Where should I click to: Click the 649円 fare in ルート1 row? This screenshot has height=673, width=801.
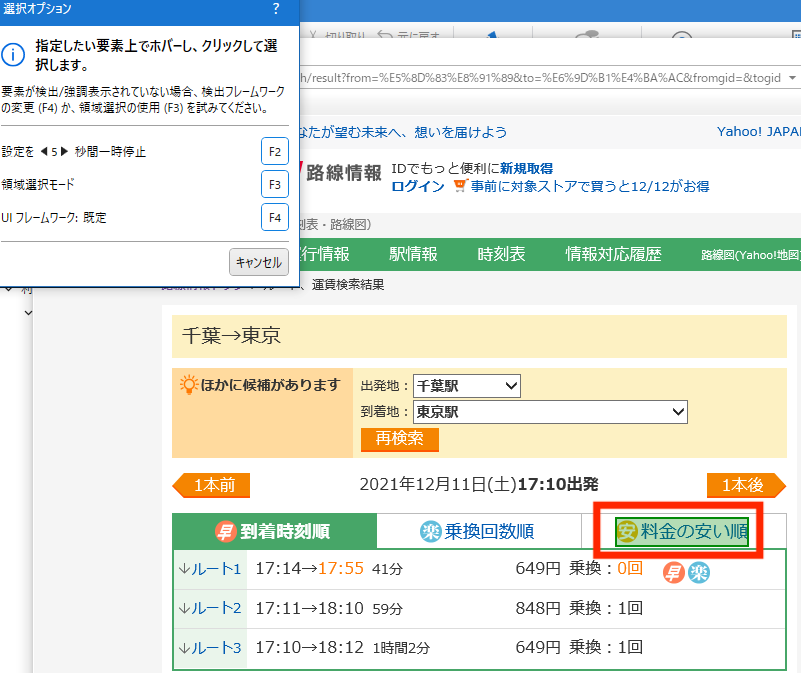[538, 568]
